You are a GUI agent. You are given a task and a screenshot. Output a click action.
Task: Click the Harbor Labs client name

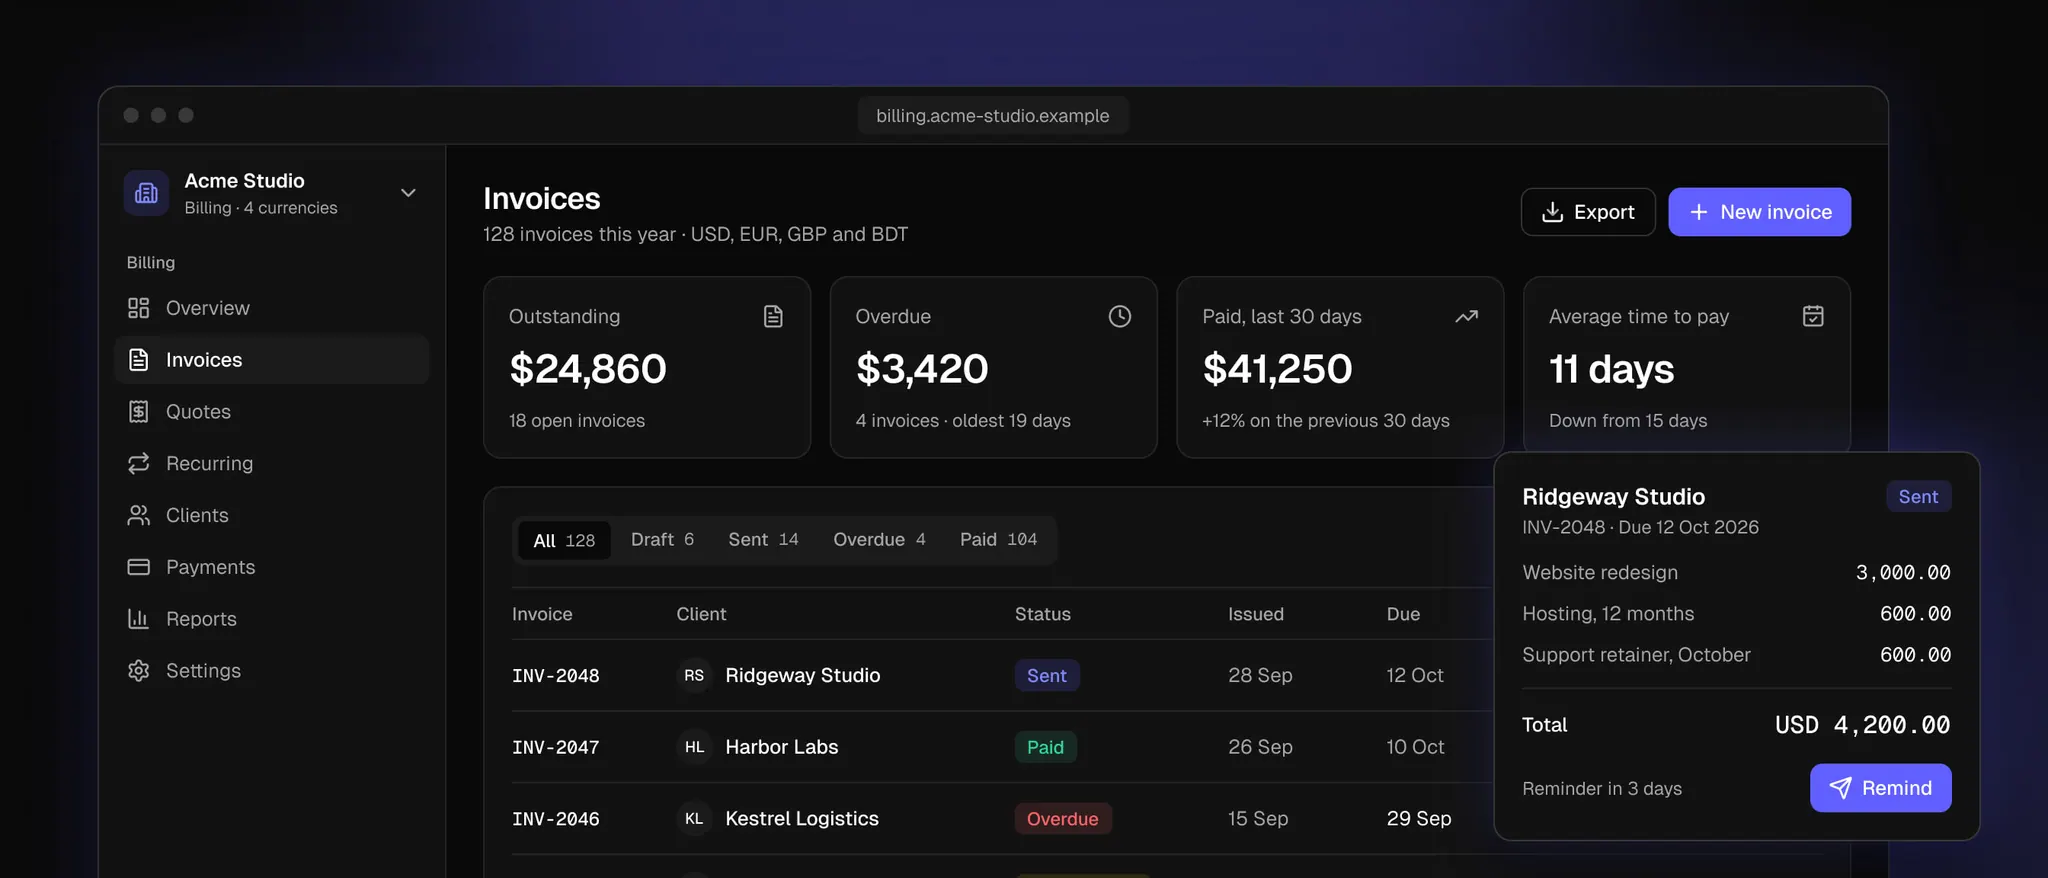(782, 747)
